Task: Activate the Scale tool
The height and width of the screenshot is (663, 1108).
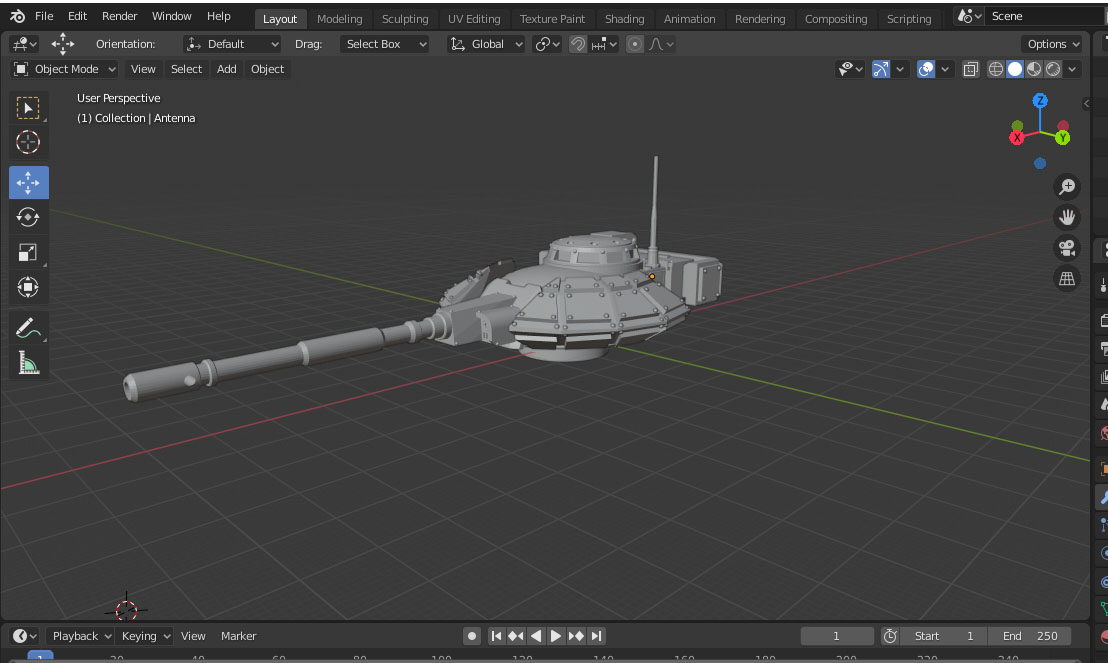Action: tap(28, 253)
